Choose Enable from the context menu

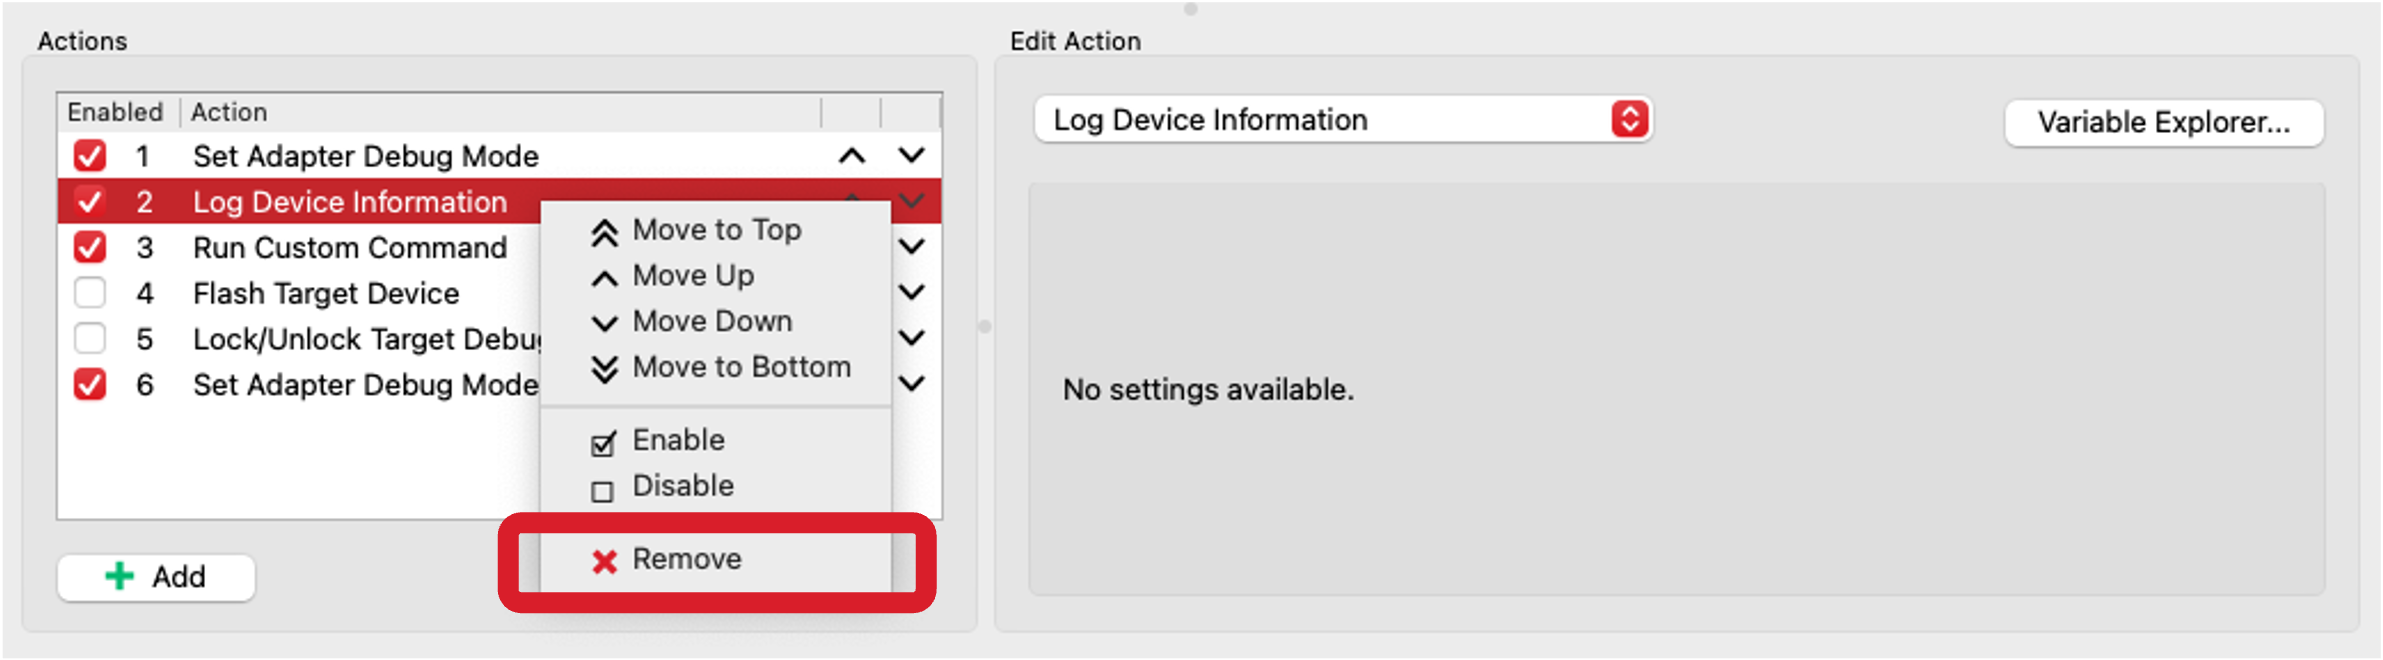point(677,439)
